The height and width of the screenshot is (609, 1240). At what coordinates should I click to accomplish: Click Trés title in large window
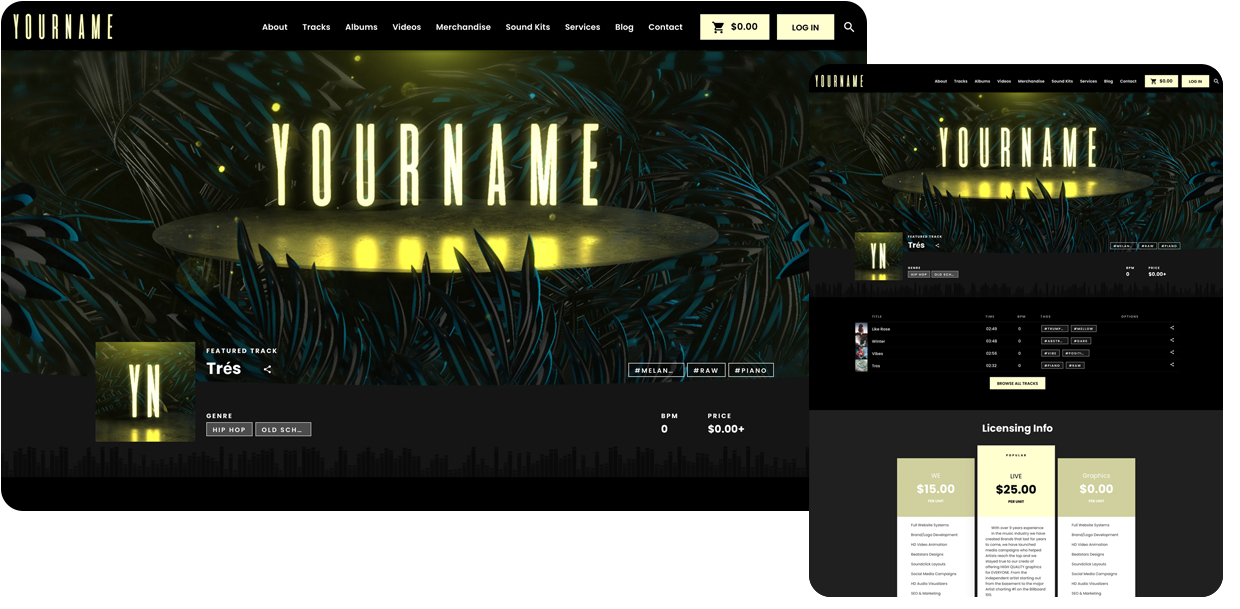224,368
